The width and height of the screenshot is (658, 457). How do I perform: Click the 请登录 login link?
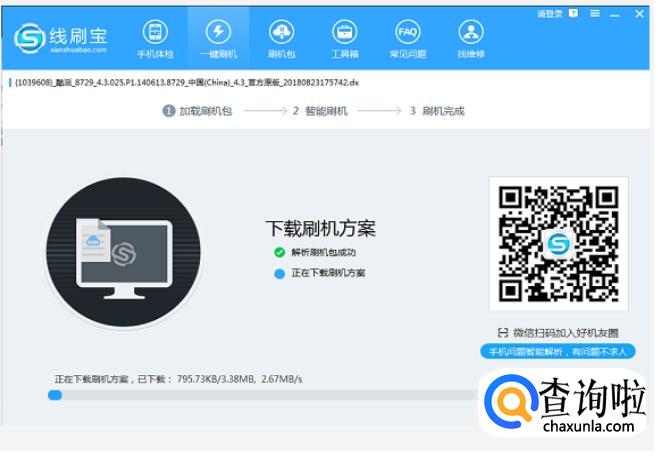pos(549,14)
